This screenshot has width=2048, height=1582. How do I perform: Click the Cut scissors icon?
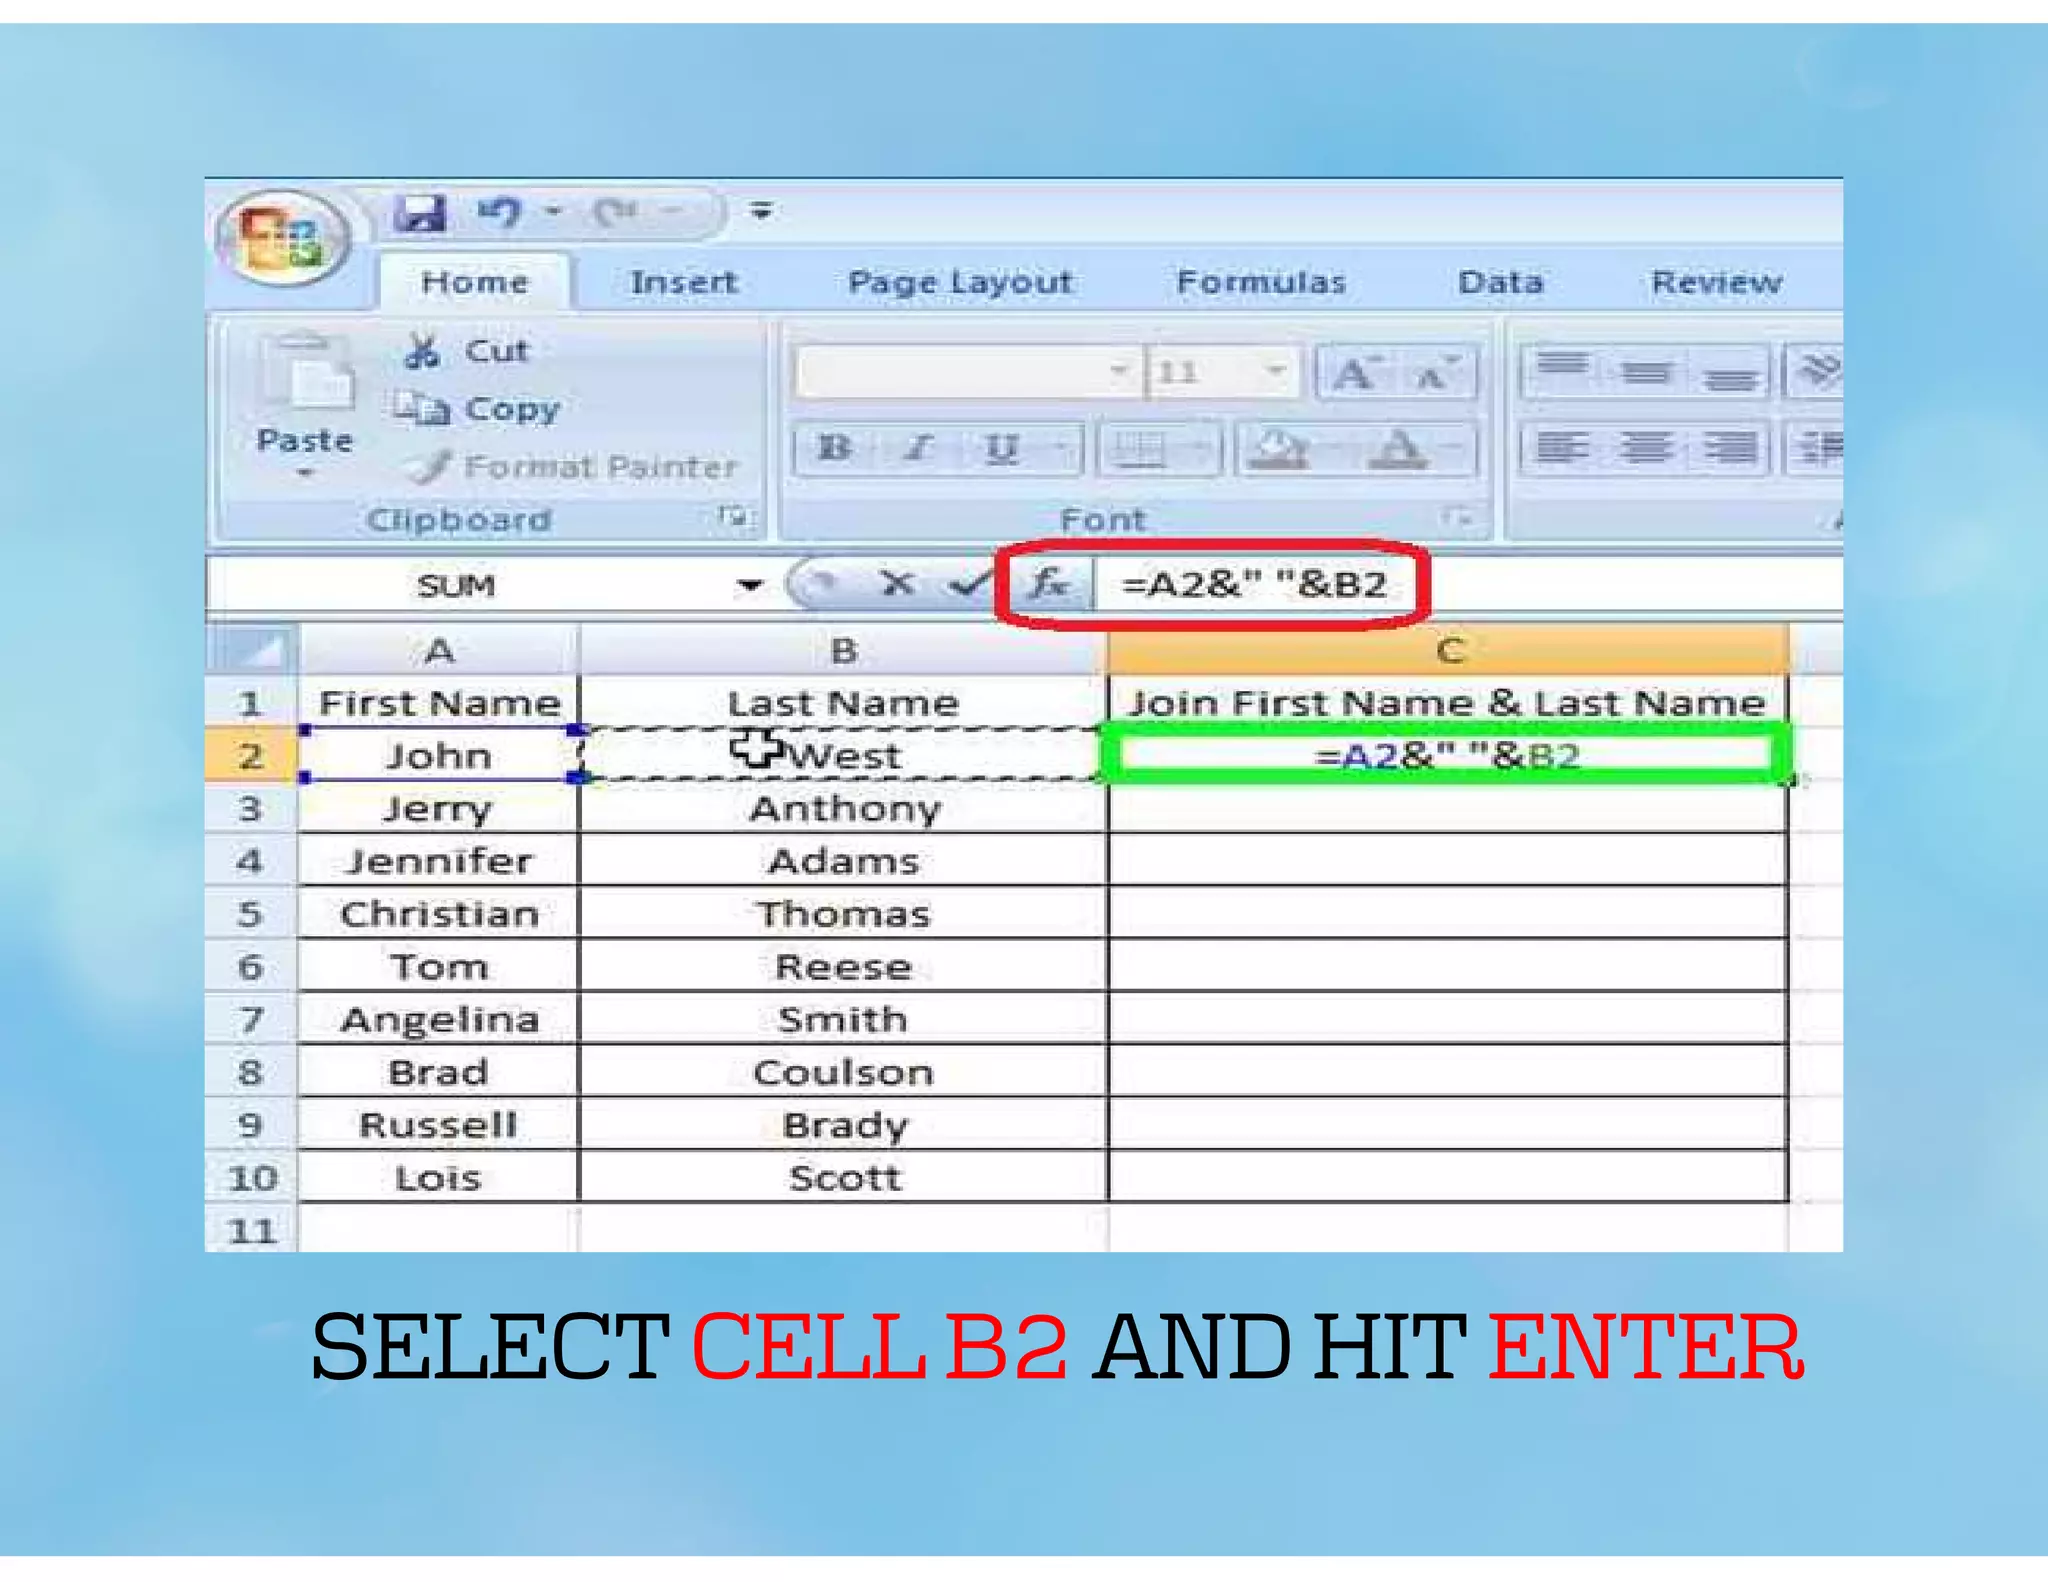click(x=422, y=351)
